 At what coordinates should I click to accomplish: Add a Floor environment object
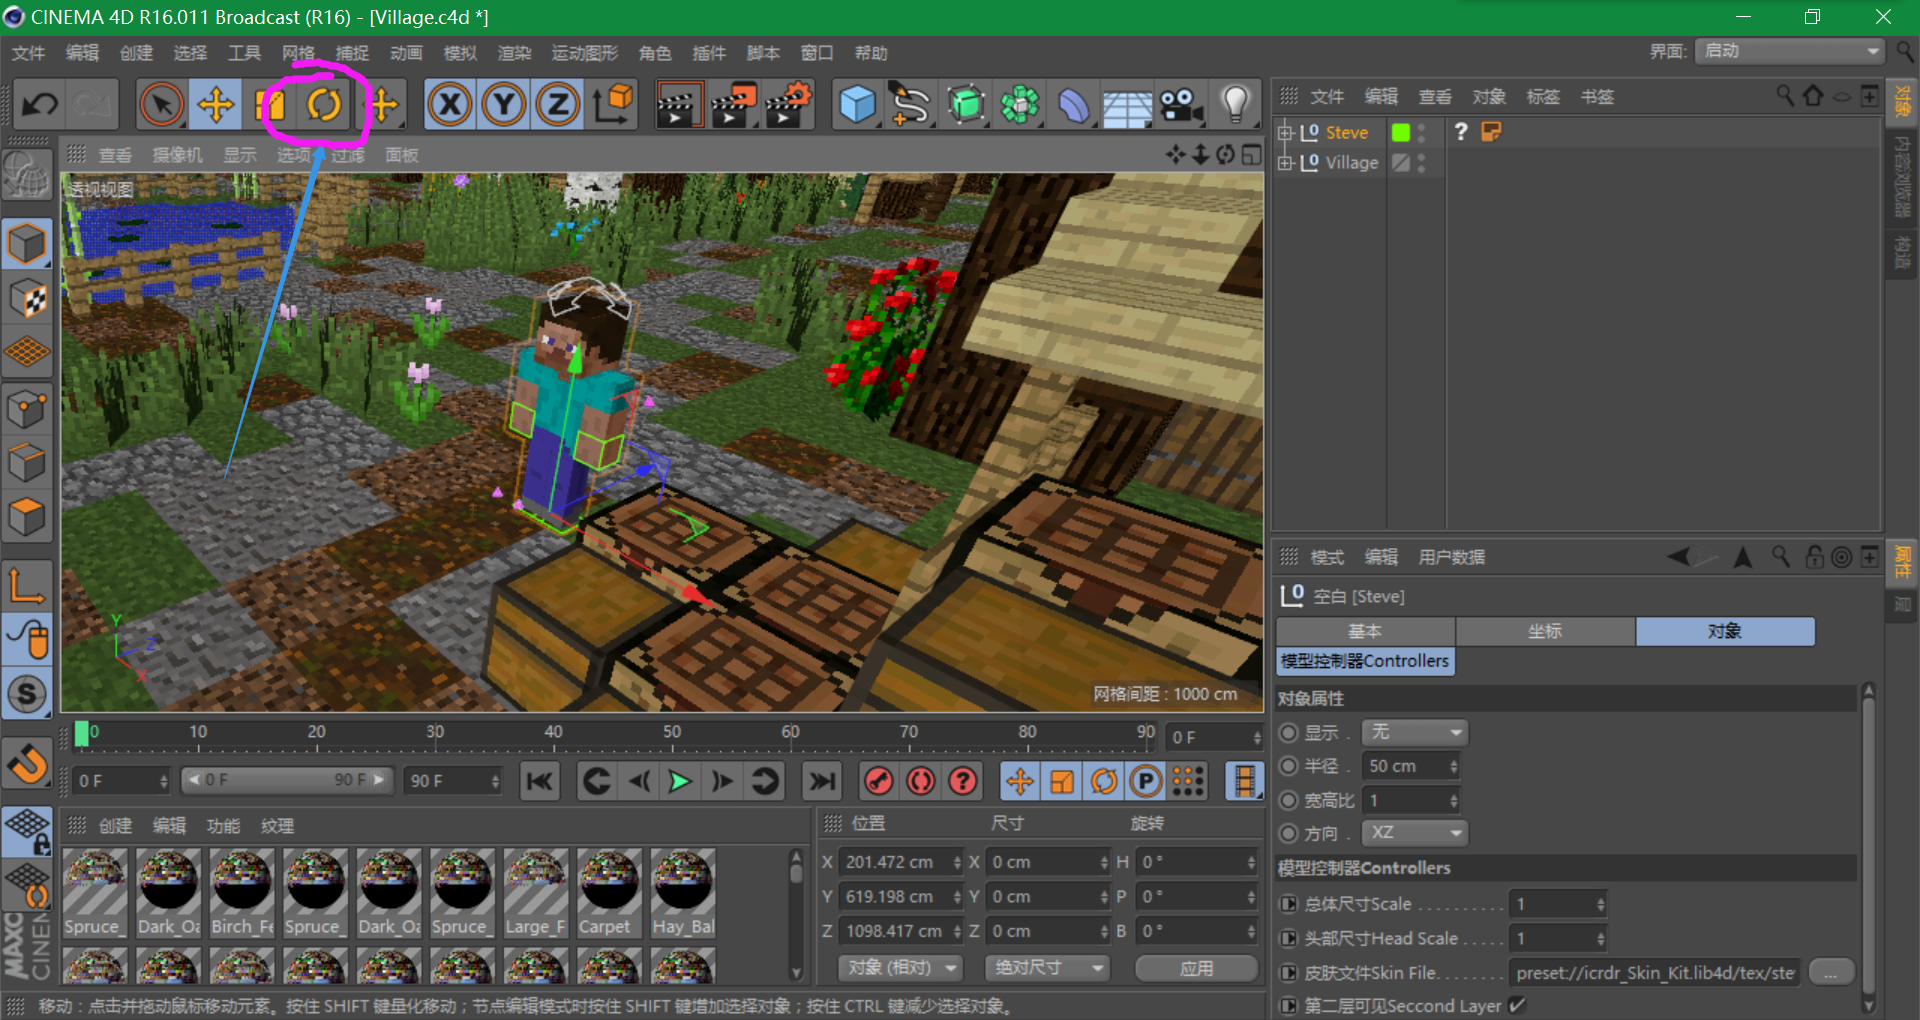[1128, 104]
